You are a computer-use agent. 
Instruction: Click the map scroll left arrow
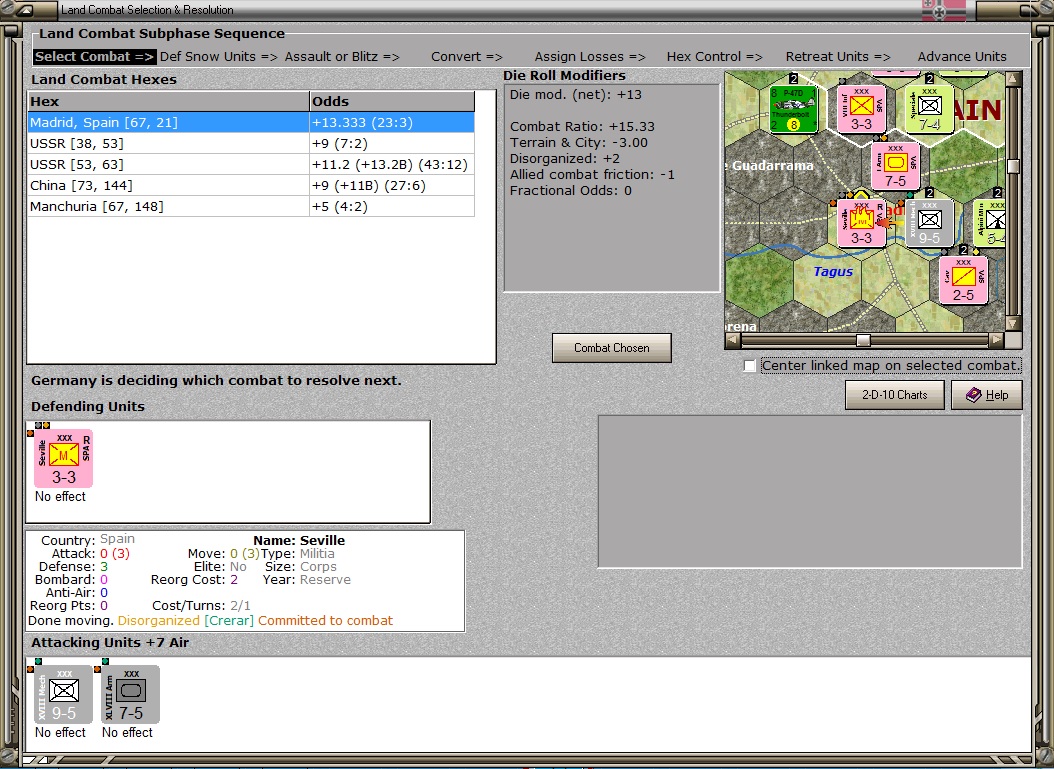[x=732, y=340]
